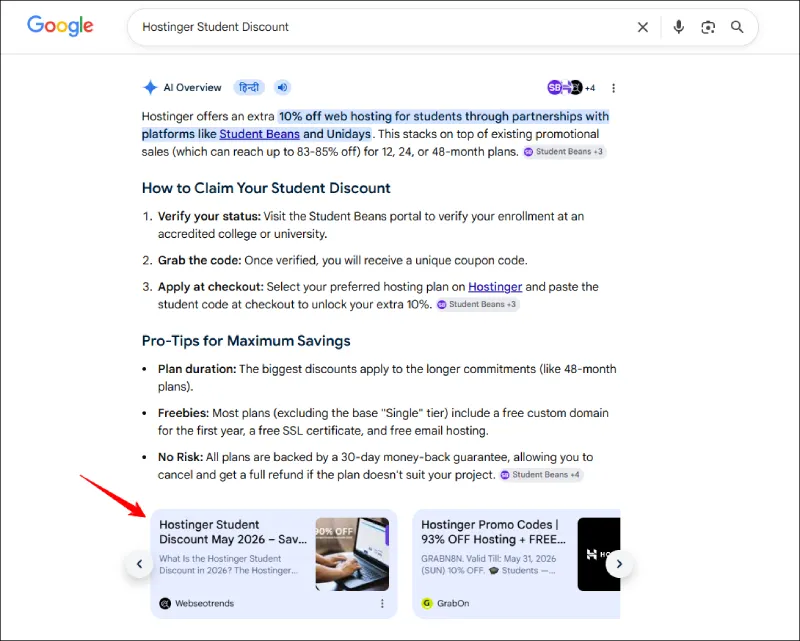Screen dimensions: 800x641
Task: Open the Student Beans hyperlink
Action: [x=259, y=134]
